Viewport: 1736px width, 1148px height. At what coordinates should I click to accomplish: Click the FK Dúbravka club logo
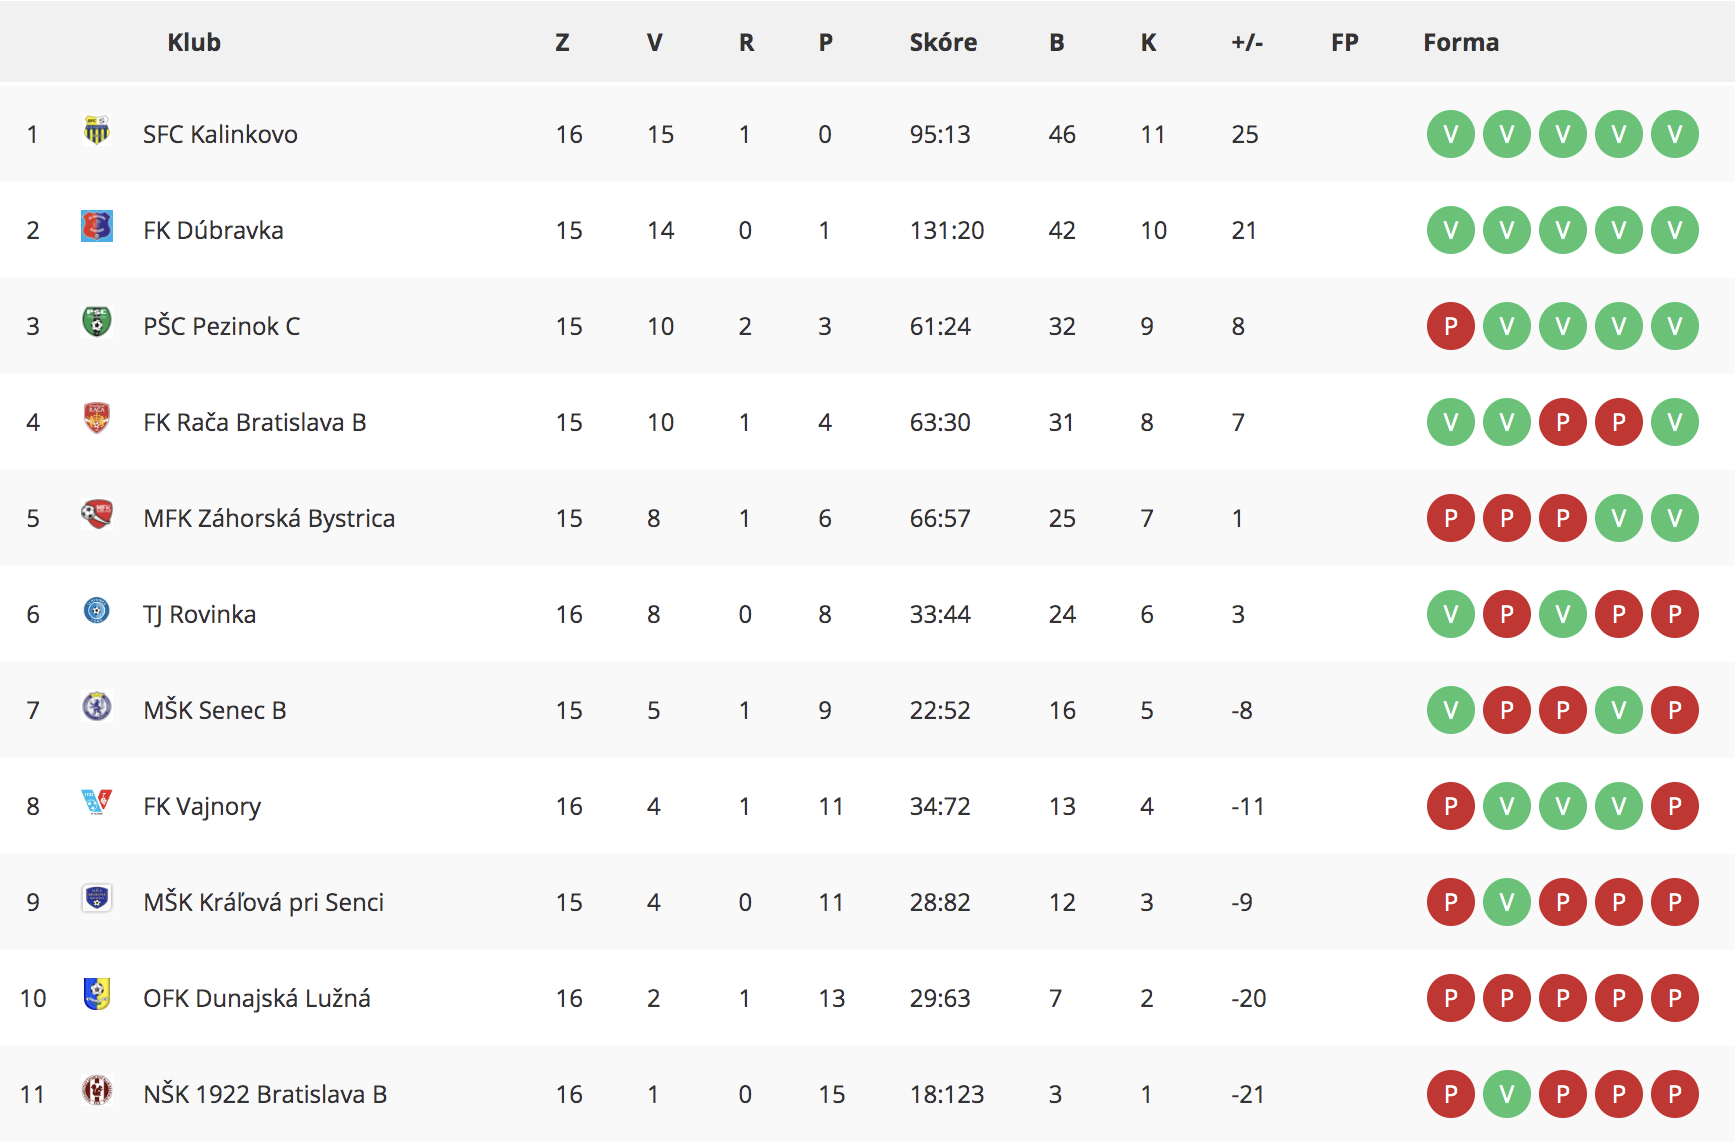click(97, 226)
